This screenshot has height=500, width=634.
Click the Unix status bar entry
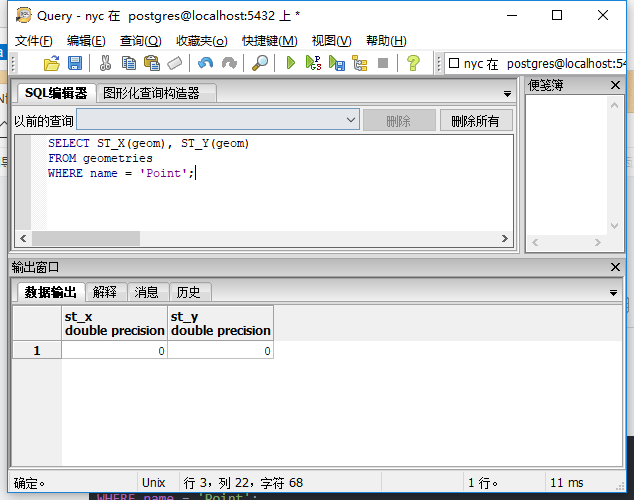tap(154, 483)
